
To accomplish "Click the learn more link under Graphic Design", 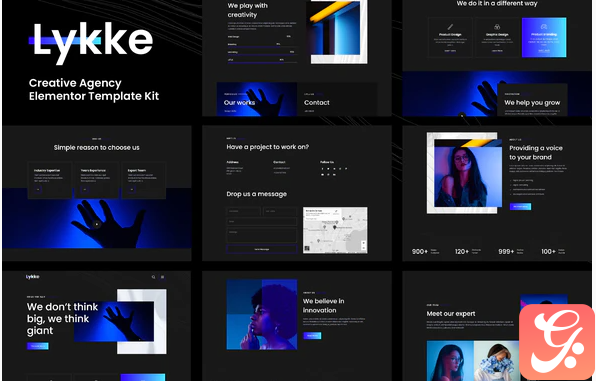I will click(497, 51).
